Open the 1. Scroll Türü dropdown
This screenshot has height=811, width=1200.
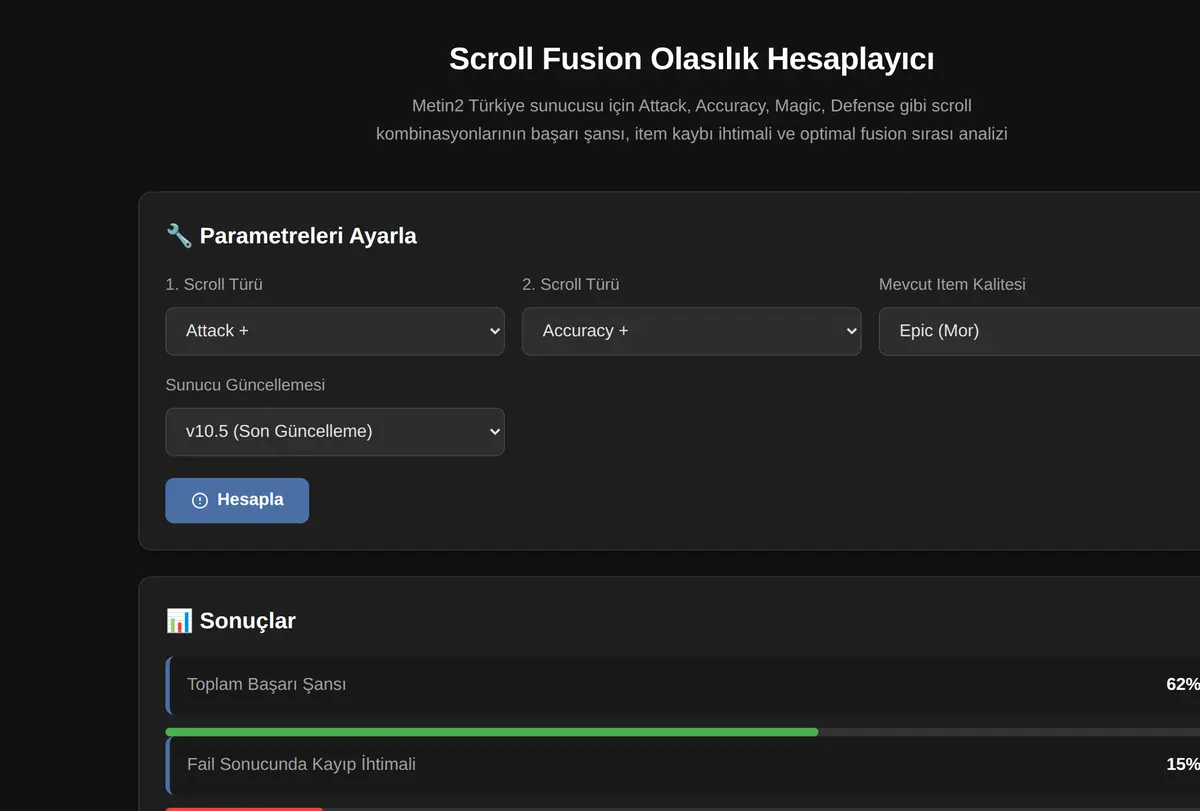[x=335, y=331]
